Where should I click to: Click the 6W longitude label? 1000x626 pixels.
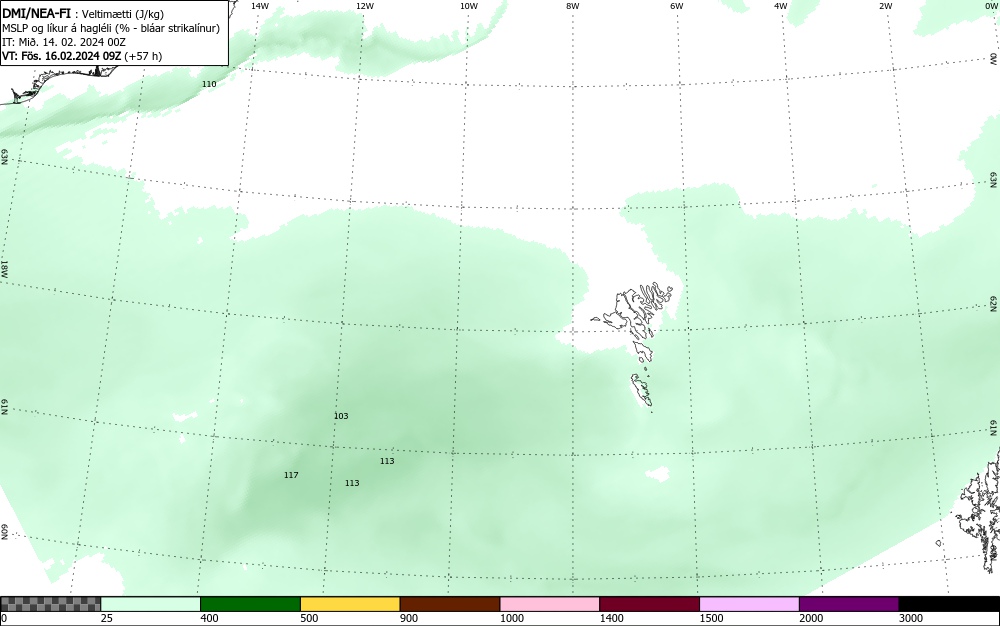677,6
